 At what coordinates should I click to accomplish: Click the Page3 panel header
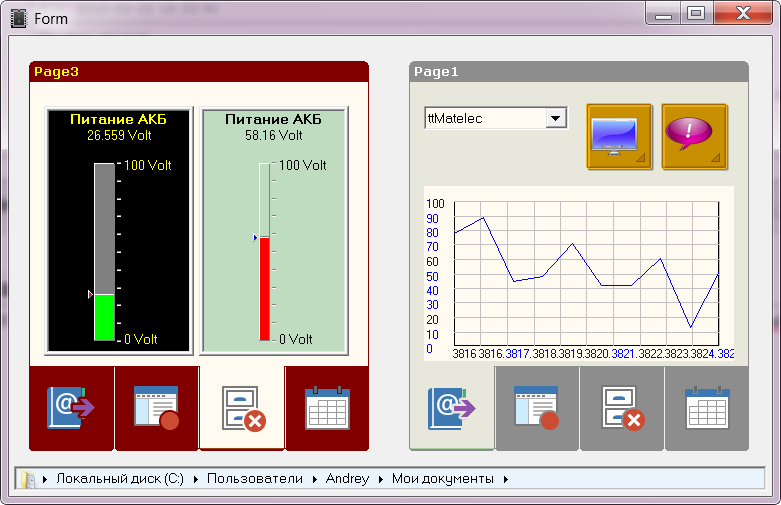[x=199, y=72]
